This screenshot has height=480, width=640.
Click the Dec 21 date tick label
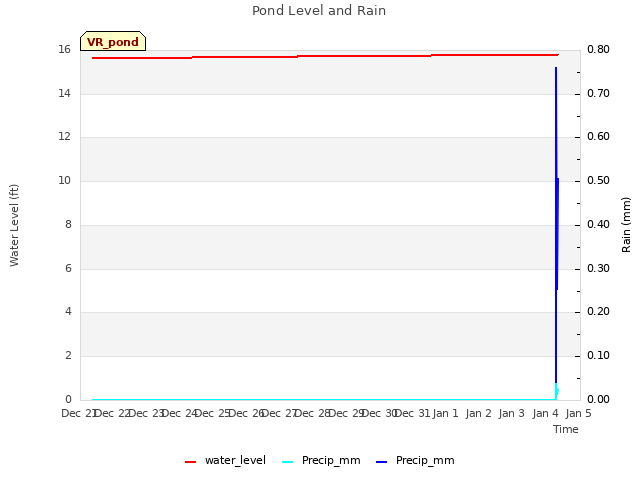coord(78,413)
